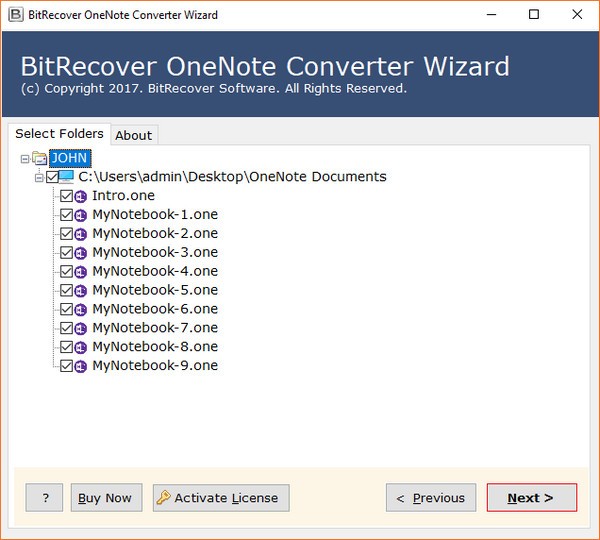Select the JOHN tree item
600x540 pixels.
70,158
